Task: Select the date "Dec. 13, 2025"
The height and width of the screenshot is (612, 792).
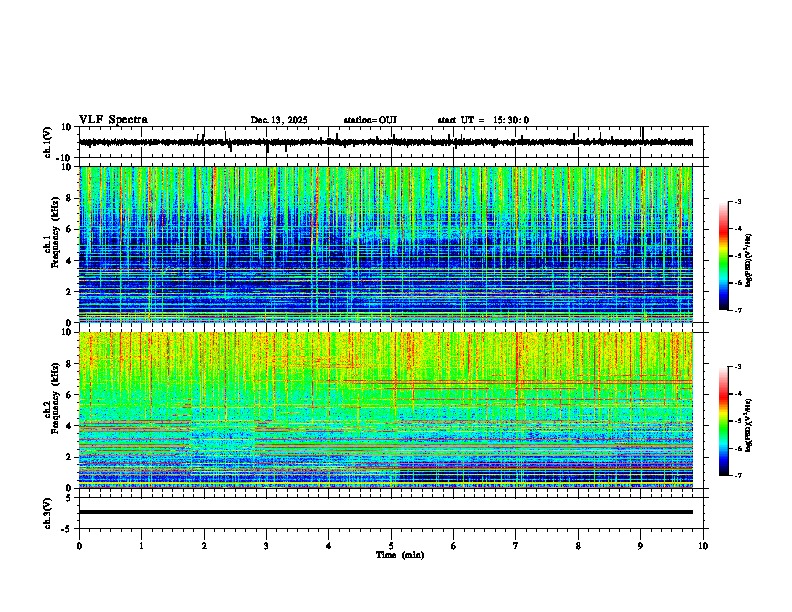Action: pos(279,120)
